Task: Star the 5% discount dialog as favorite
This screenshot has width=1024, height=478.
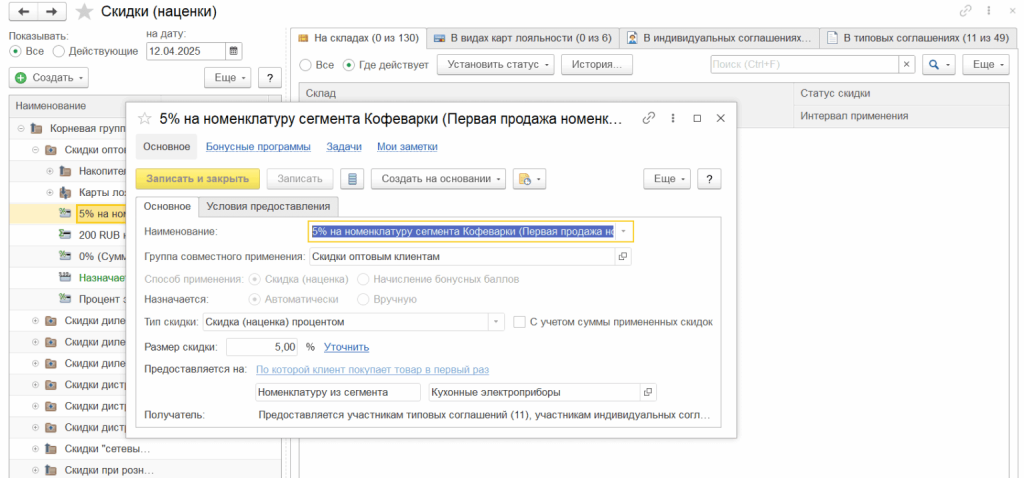Action: pyautogui.click(x=145, y=118)
